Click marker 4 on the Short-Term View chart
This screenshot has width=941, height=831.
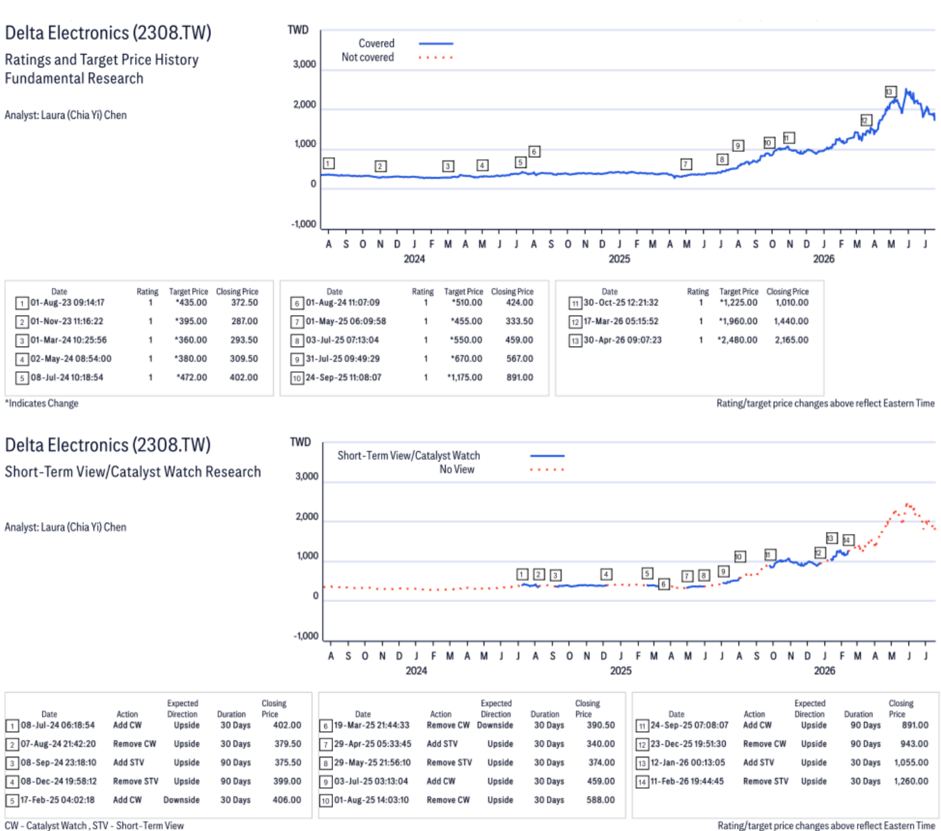click(606, 574)
